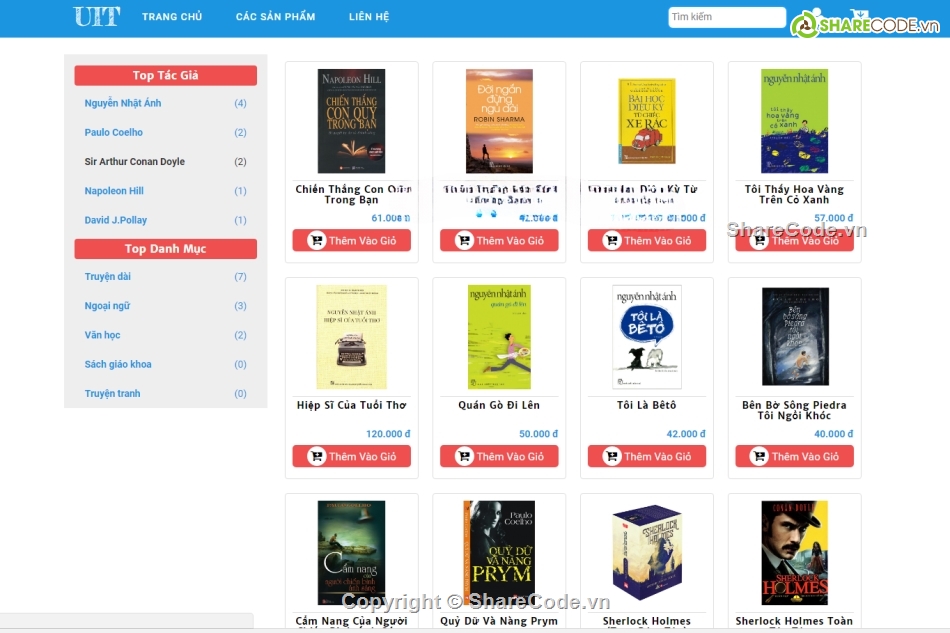Open the TRANG CHỦ menu item

pos(172,17)
